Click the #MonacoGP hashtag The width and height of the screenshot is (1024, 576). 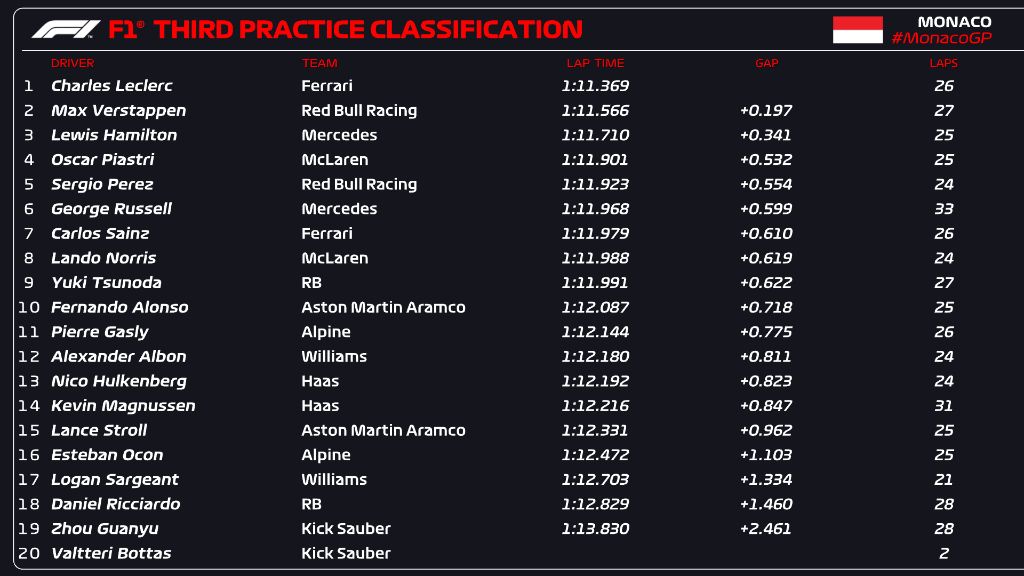pos(941,38)
